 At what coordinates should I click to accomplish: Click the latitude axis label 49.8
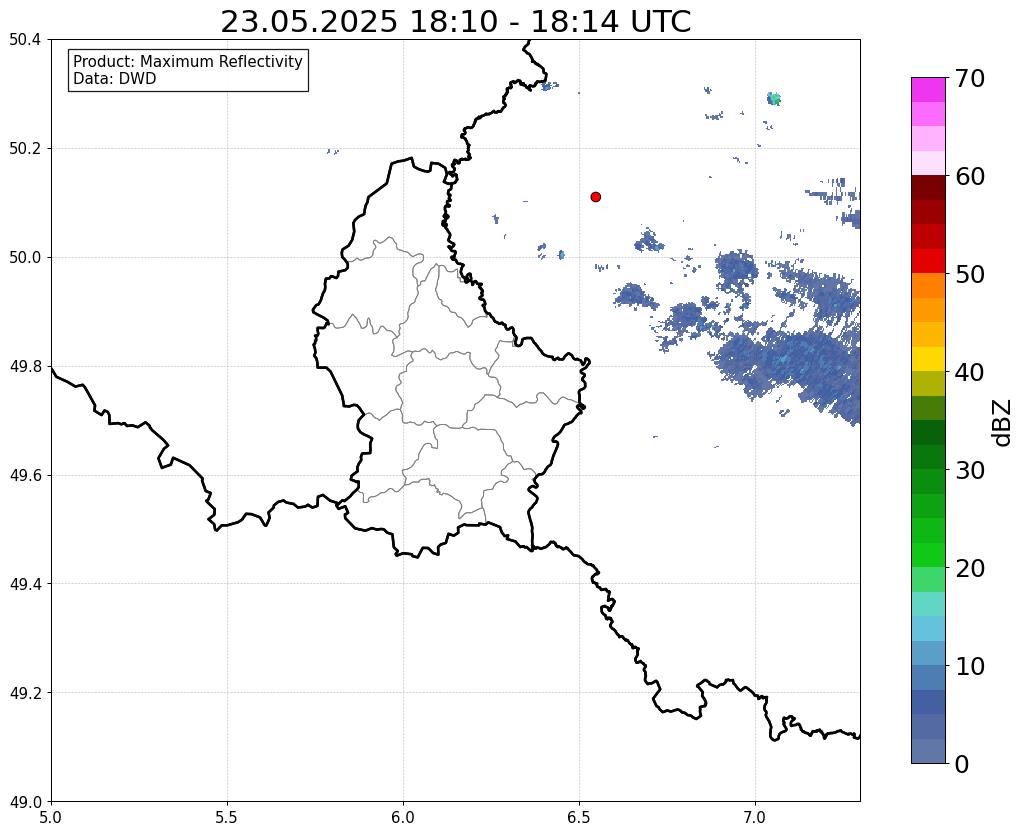tap(25, 367)
